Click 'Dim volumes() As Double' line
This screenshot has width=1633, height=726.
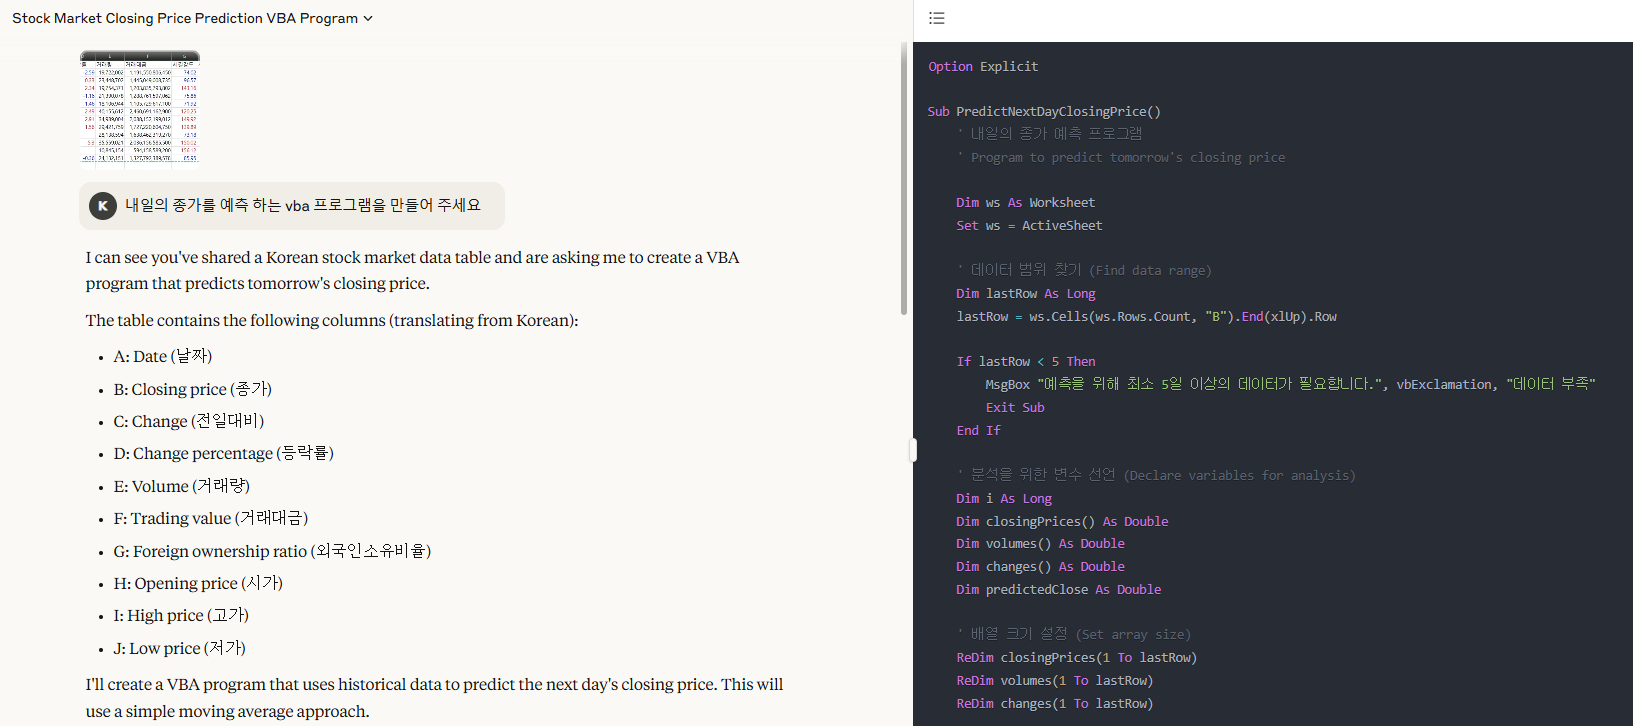[1040, 543]
